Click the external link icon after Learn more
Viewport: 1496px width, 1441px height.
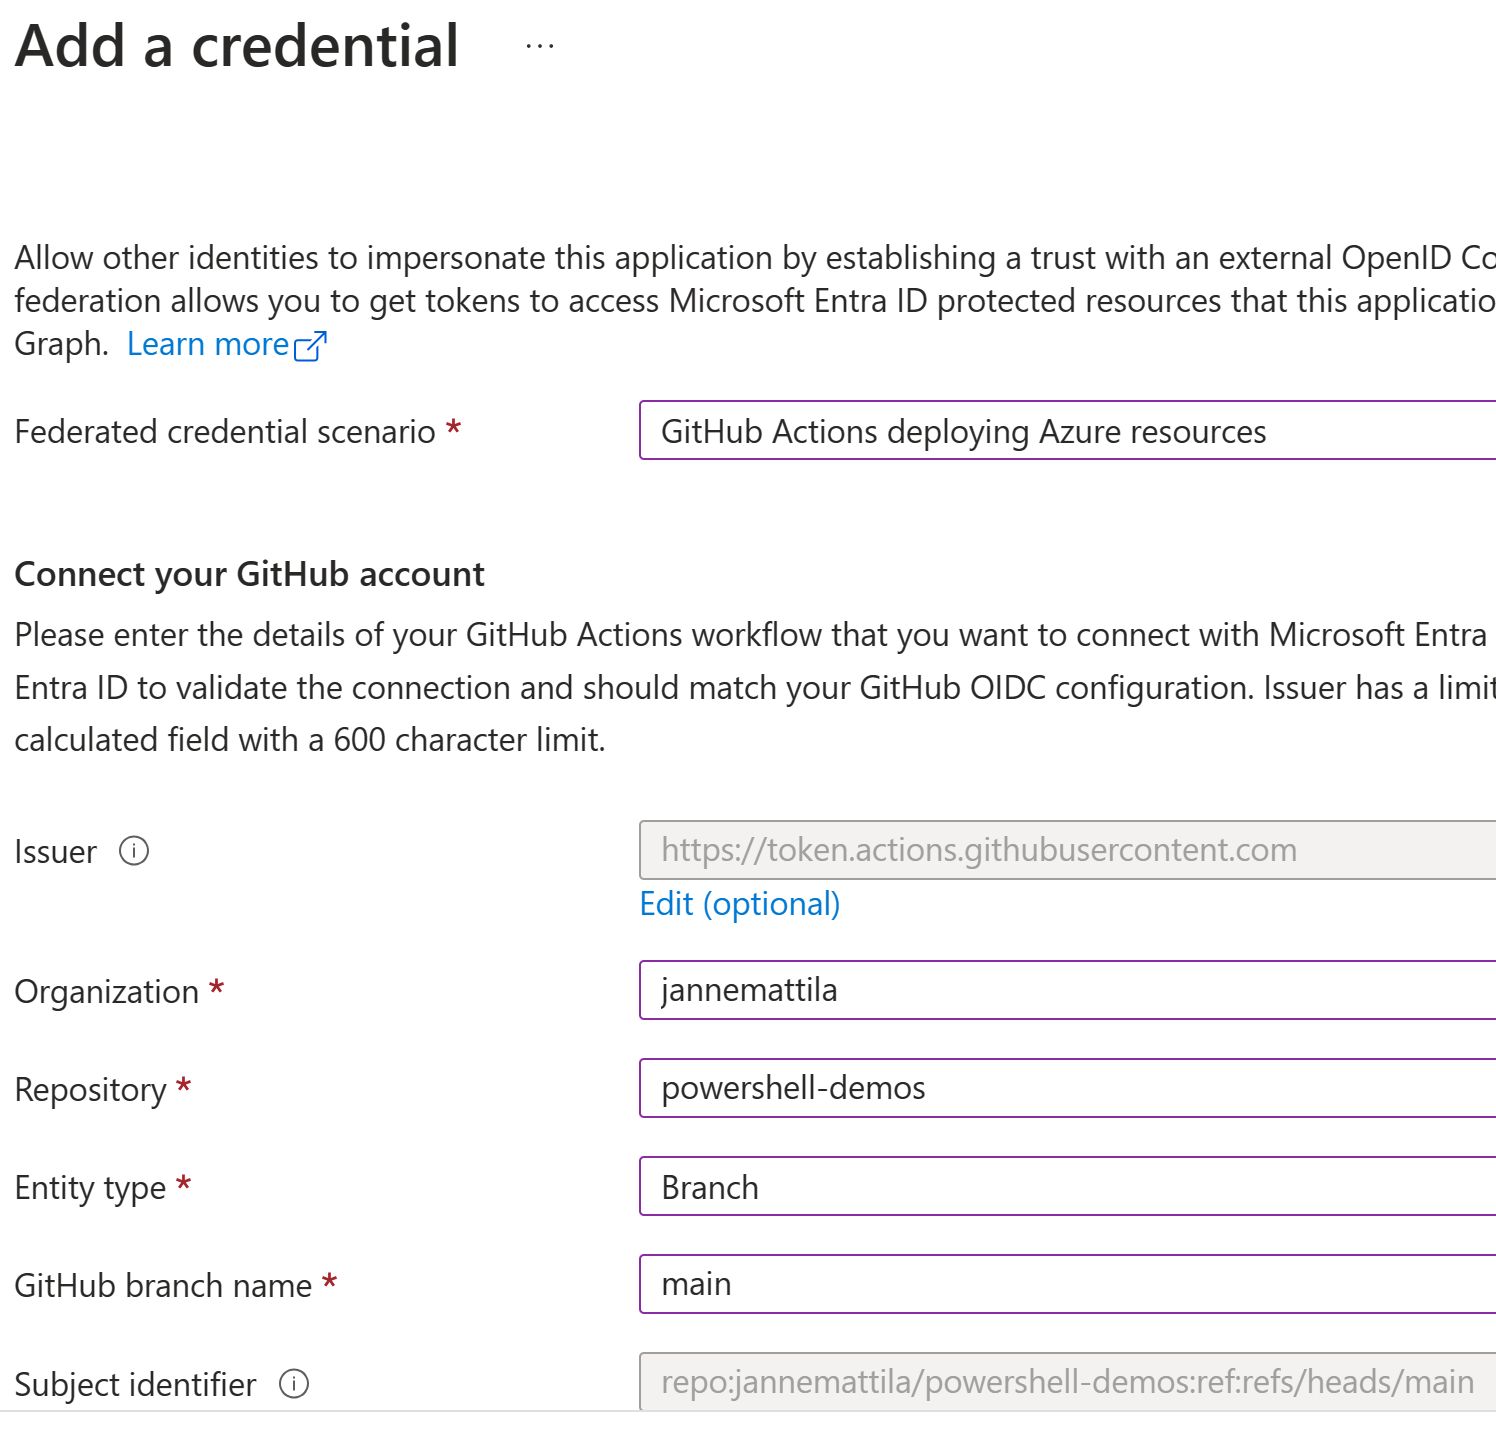[x=310, y=345]
